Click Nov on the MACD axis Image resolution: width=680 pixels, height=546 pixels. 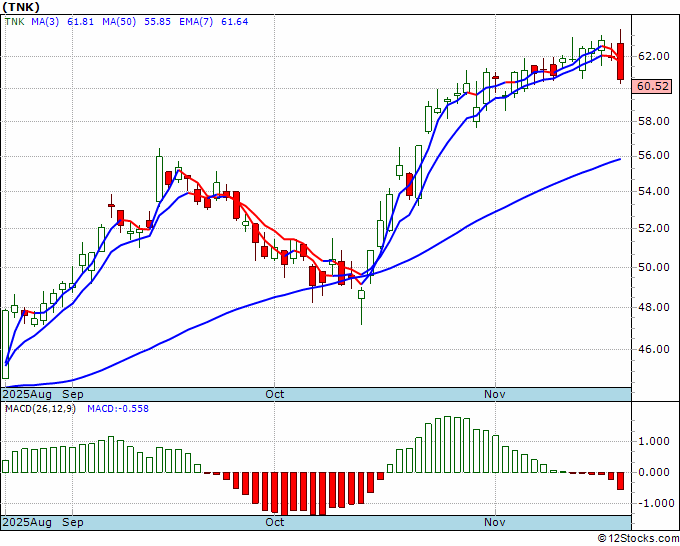(495, 522)
